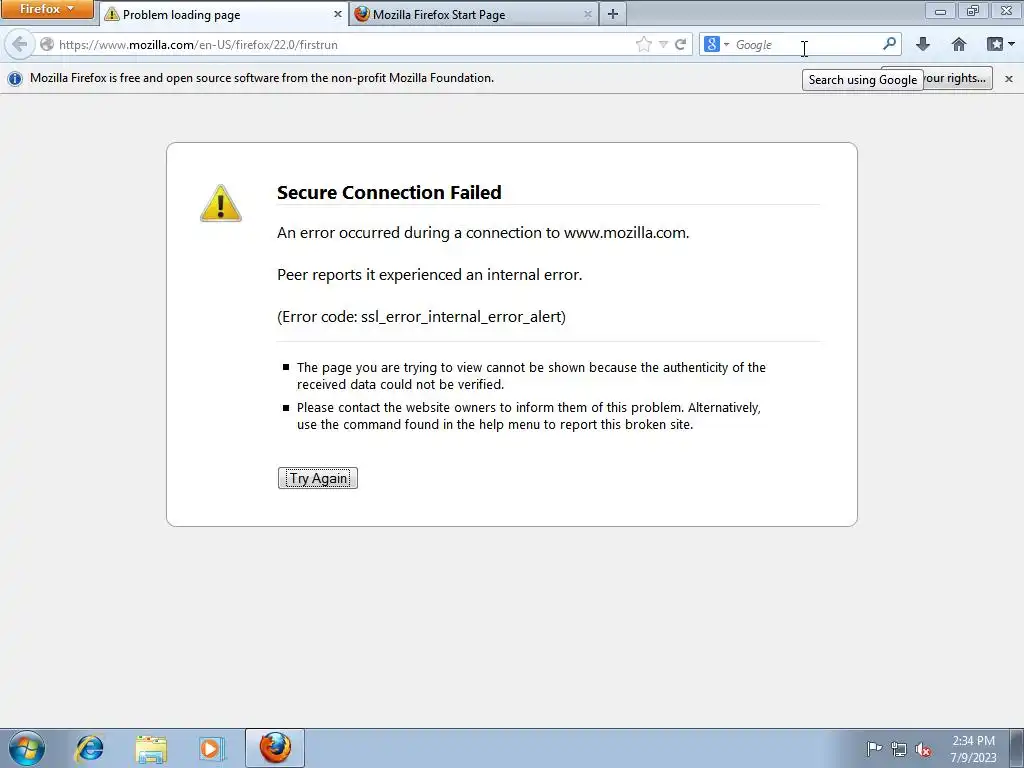Go to the Home page icon
This screenshot has width=1024, height=768.
pyautogui.click(x=959, y=44)
